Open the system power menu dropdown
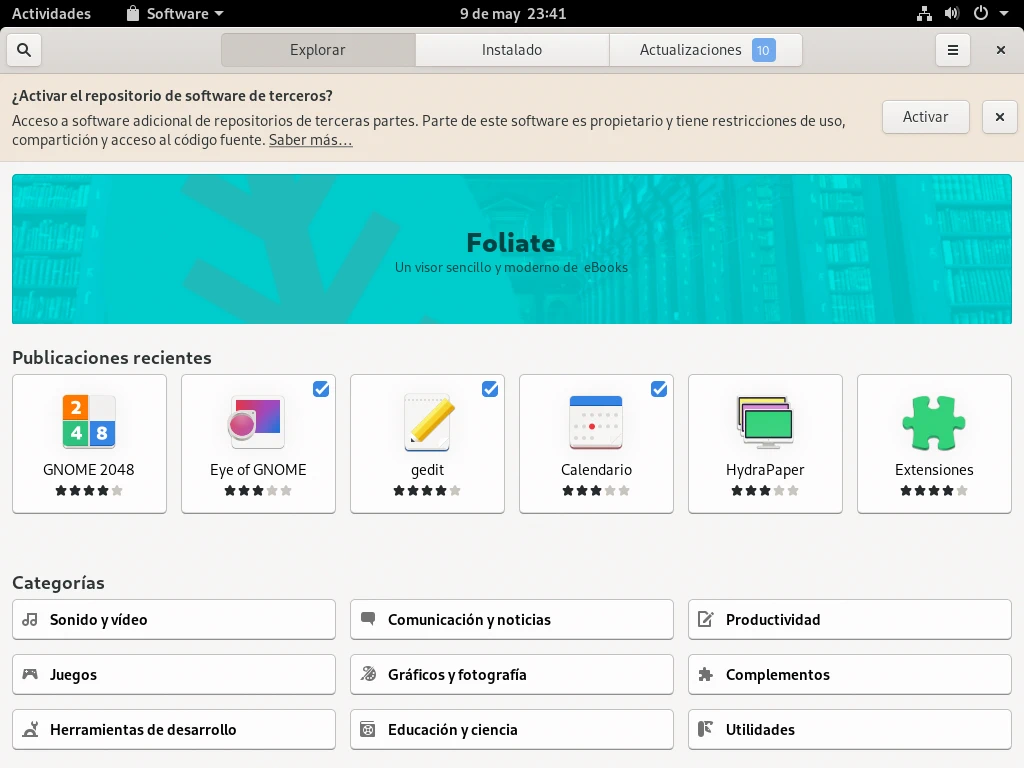This screenshot has width=1024, height=768. (x=985, y=14)
